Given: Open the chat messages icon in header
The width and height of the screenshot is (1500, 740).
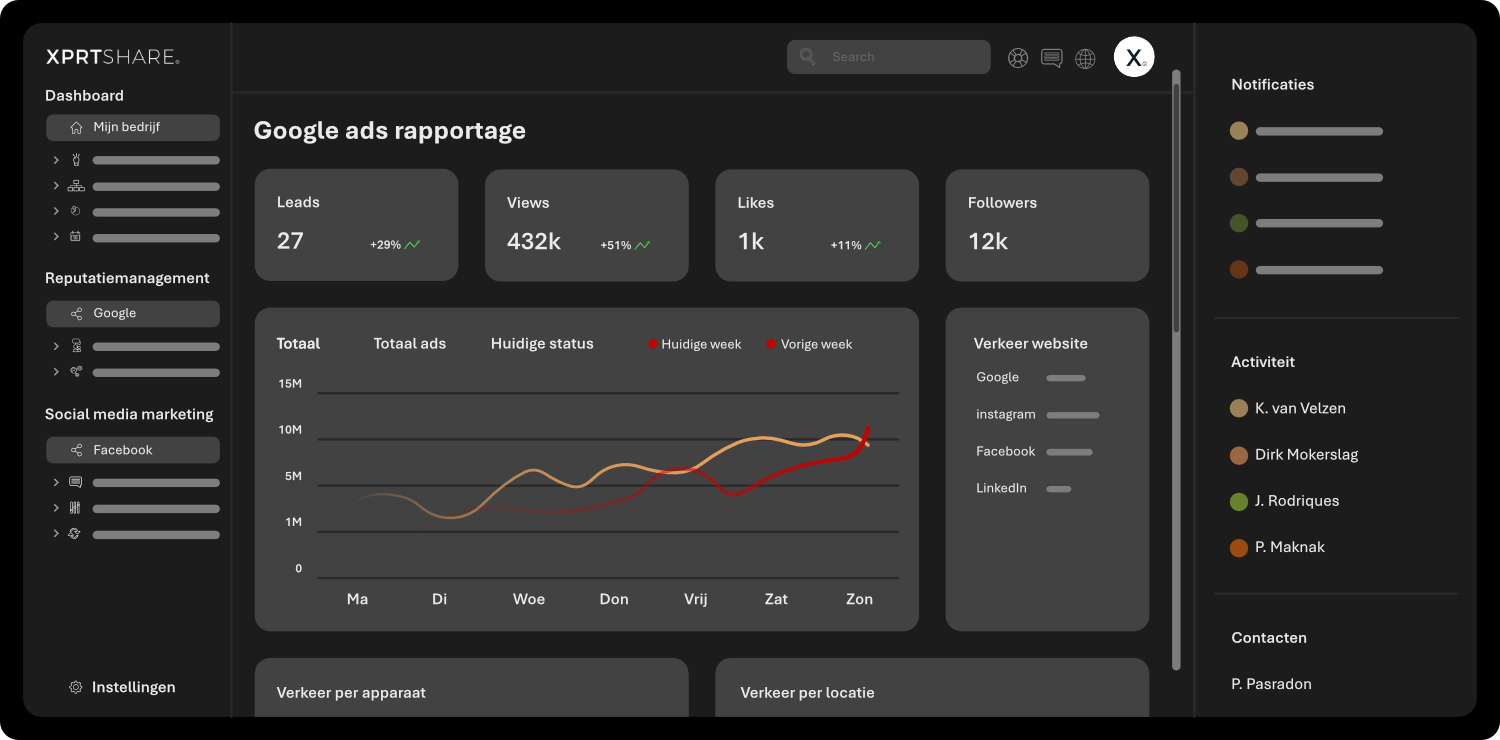Looking at the screenshot, I should point(1051,58).
